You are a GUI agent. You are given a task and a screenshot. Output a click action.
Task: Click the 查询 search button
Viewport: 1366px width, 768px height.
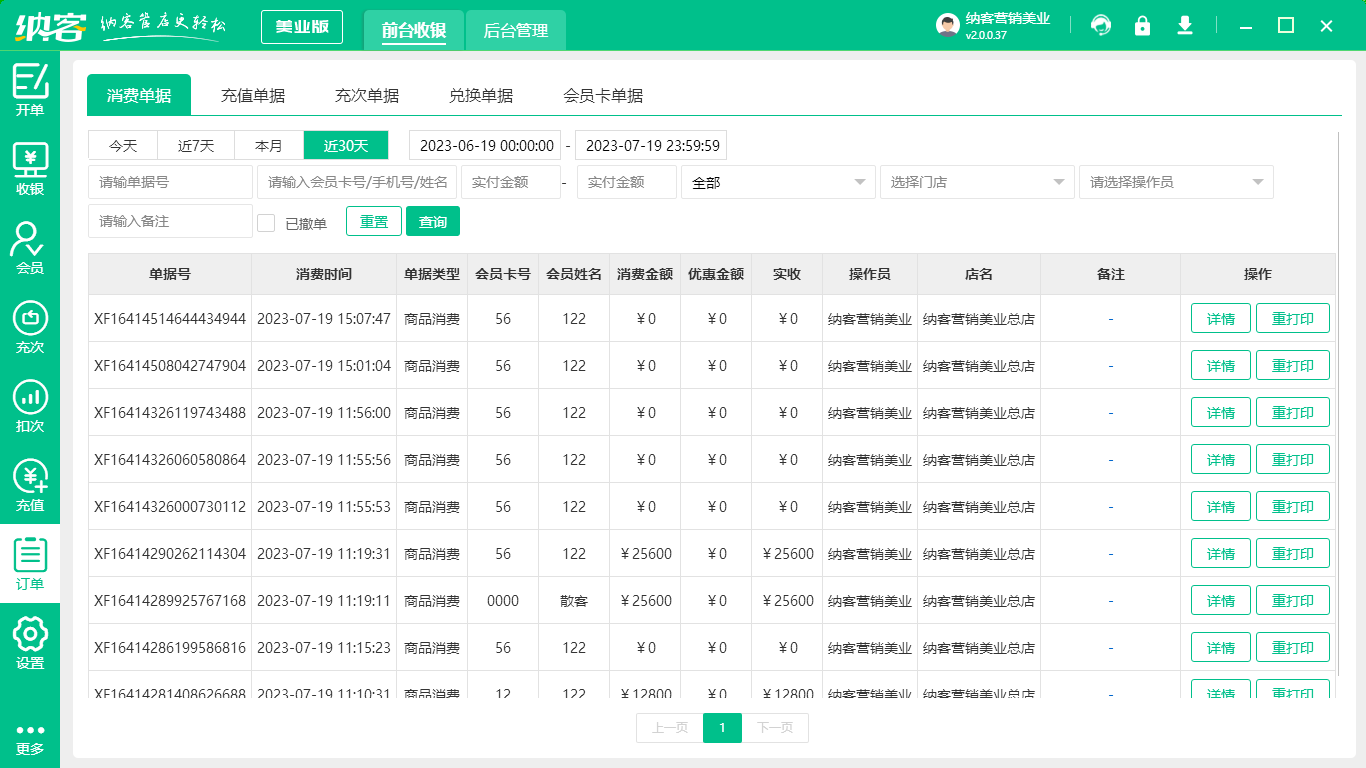[x=433, y=221]
